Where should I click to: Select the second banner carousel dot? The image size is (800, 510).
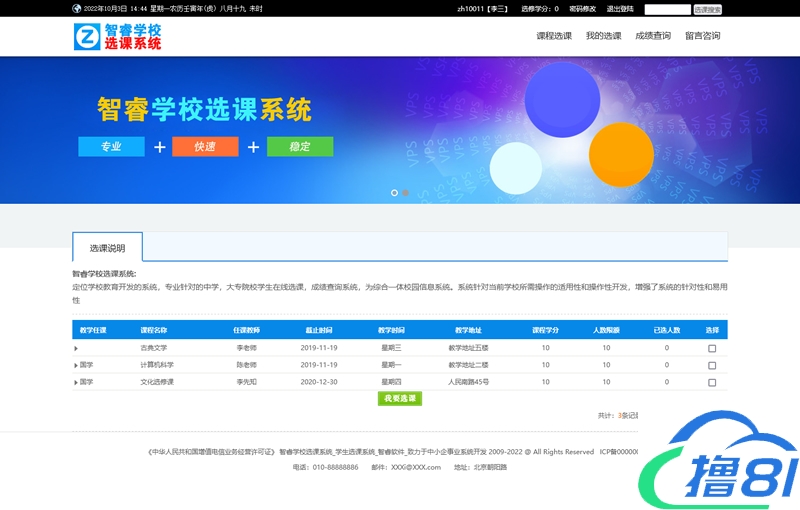[406, 193]
